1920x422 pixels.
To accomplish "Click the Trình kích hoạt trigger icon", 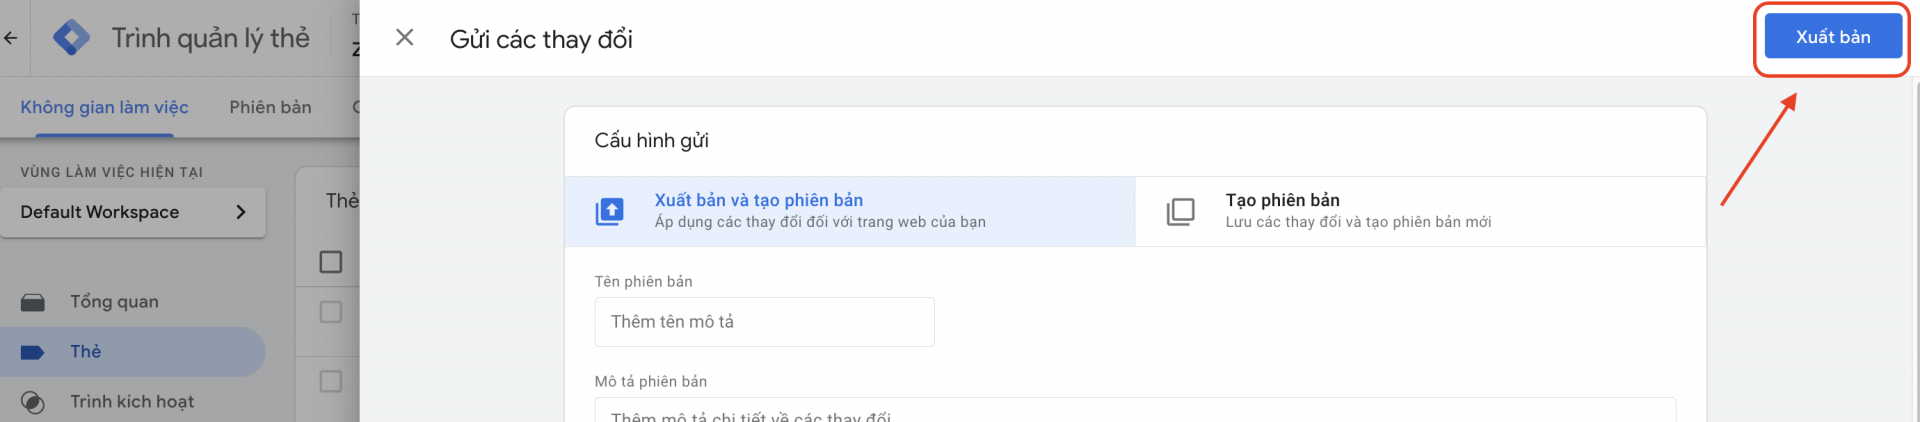I will click(33, 402).
